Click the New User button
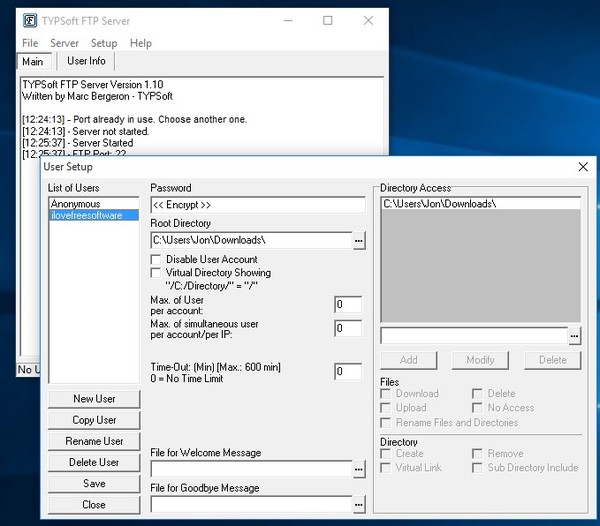The image size is (600, 526). 94,399
